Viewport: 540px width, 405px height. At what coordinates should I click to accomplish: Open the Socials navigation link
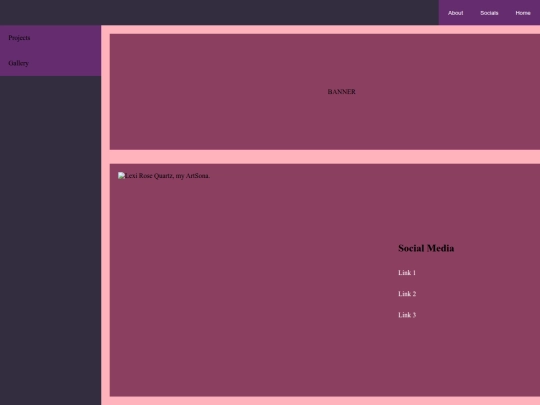489,13
